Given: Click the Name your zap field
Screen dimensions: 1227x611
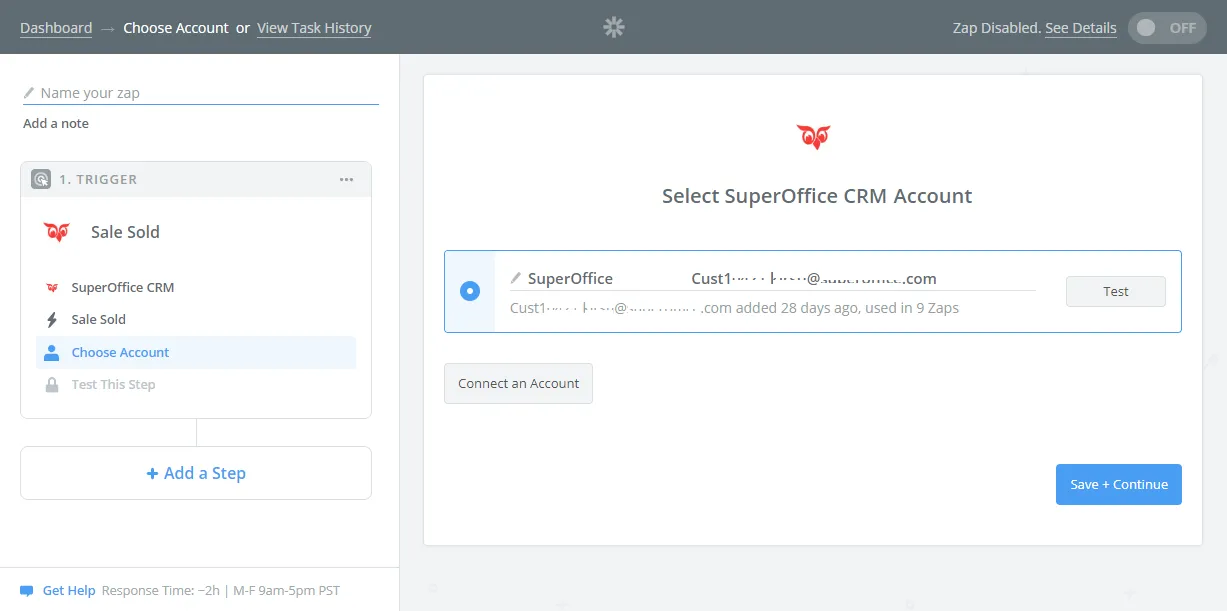Looking at the screenshot, I should point(205,93).
